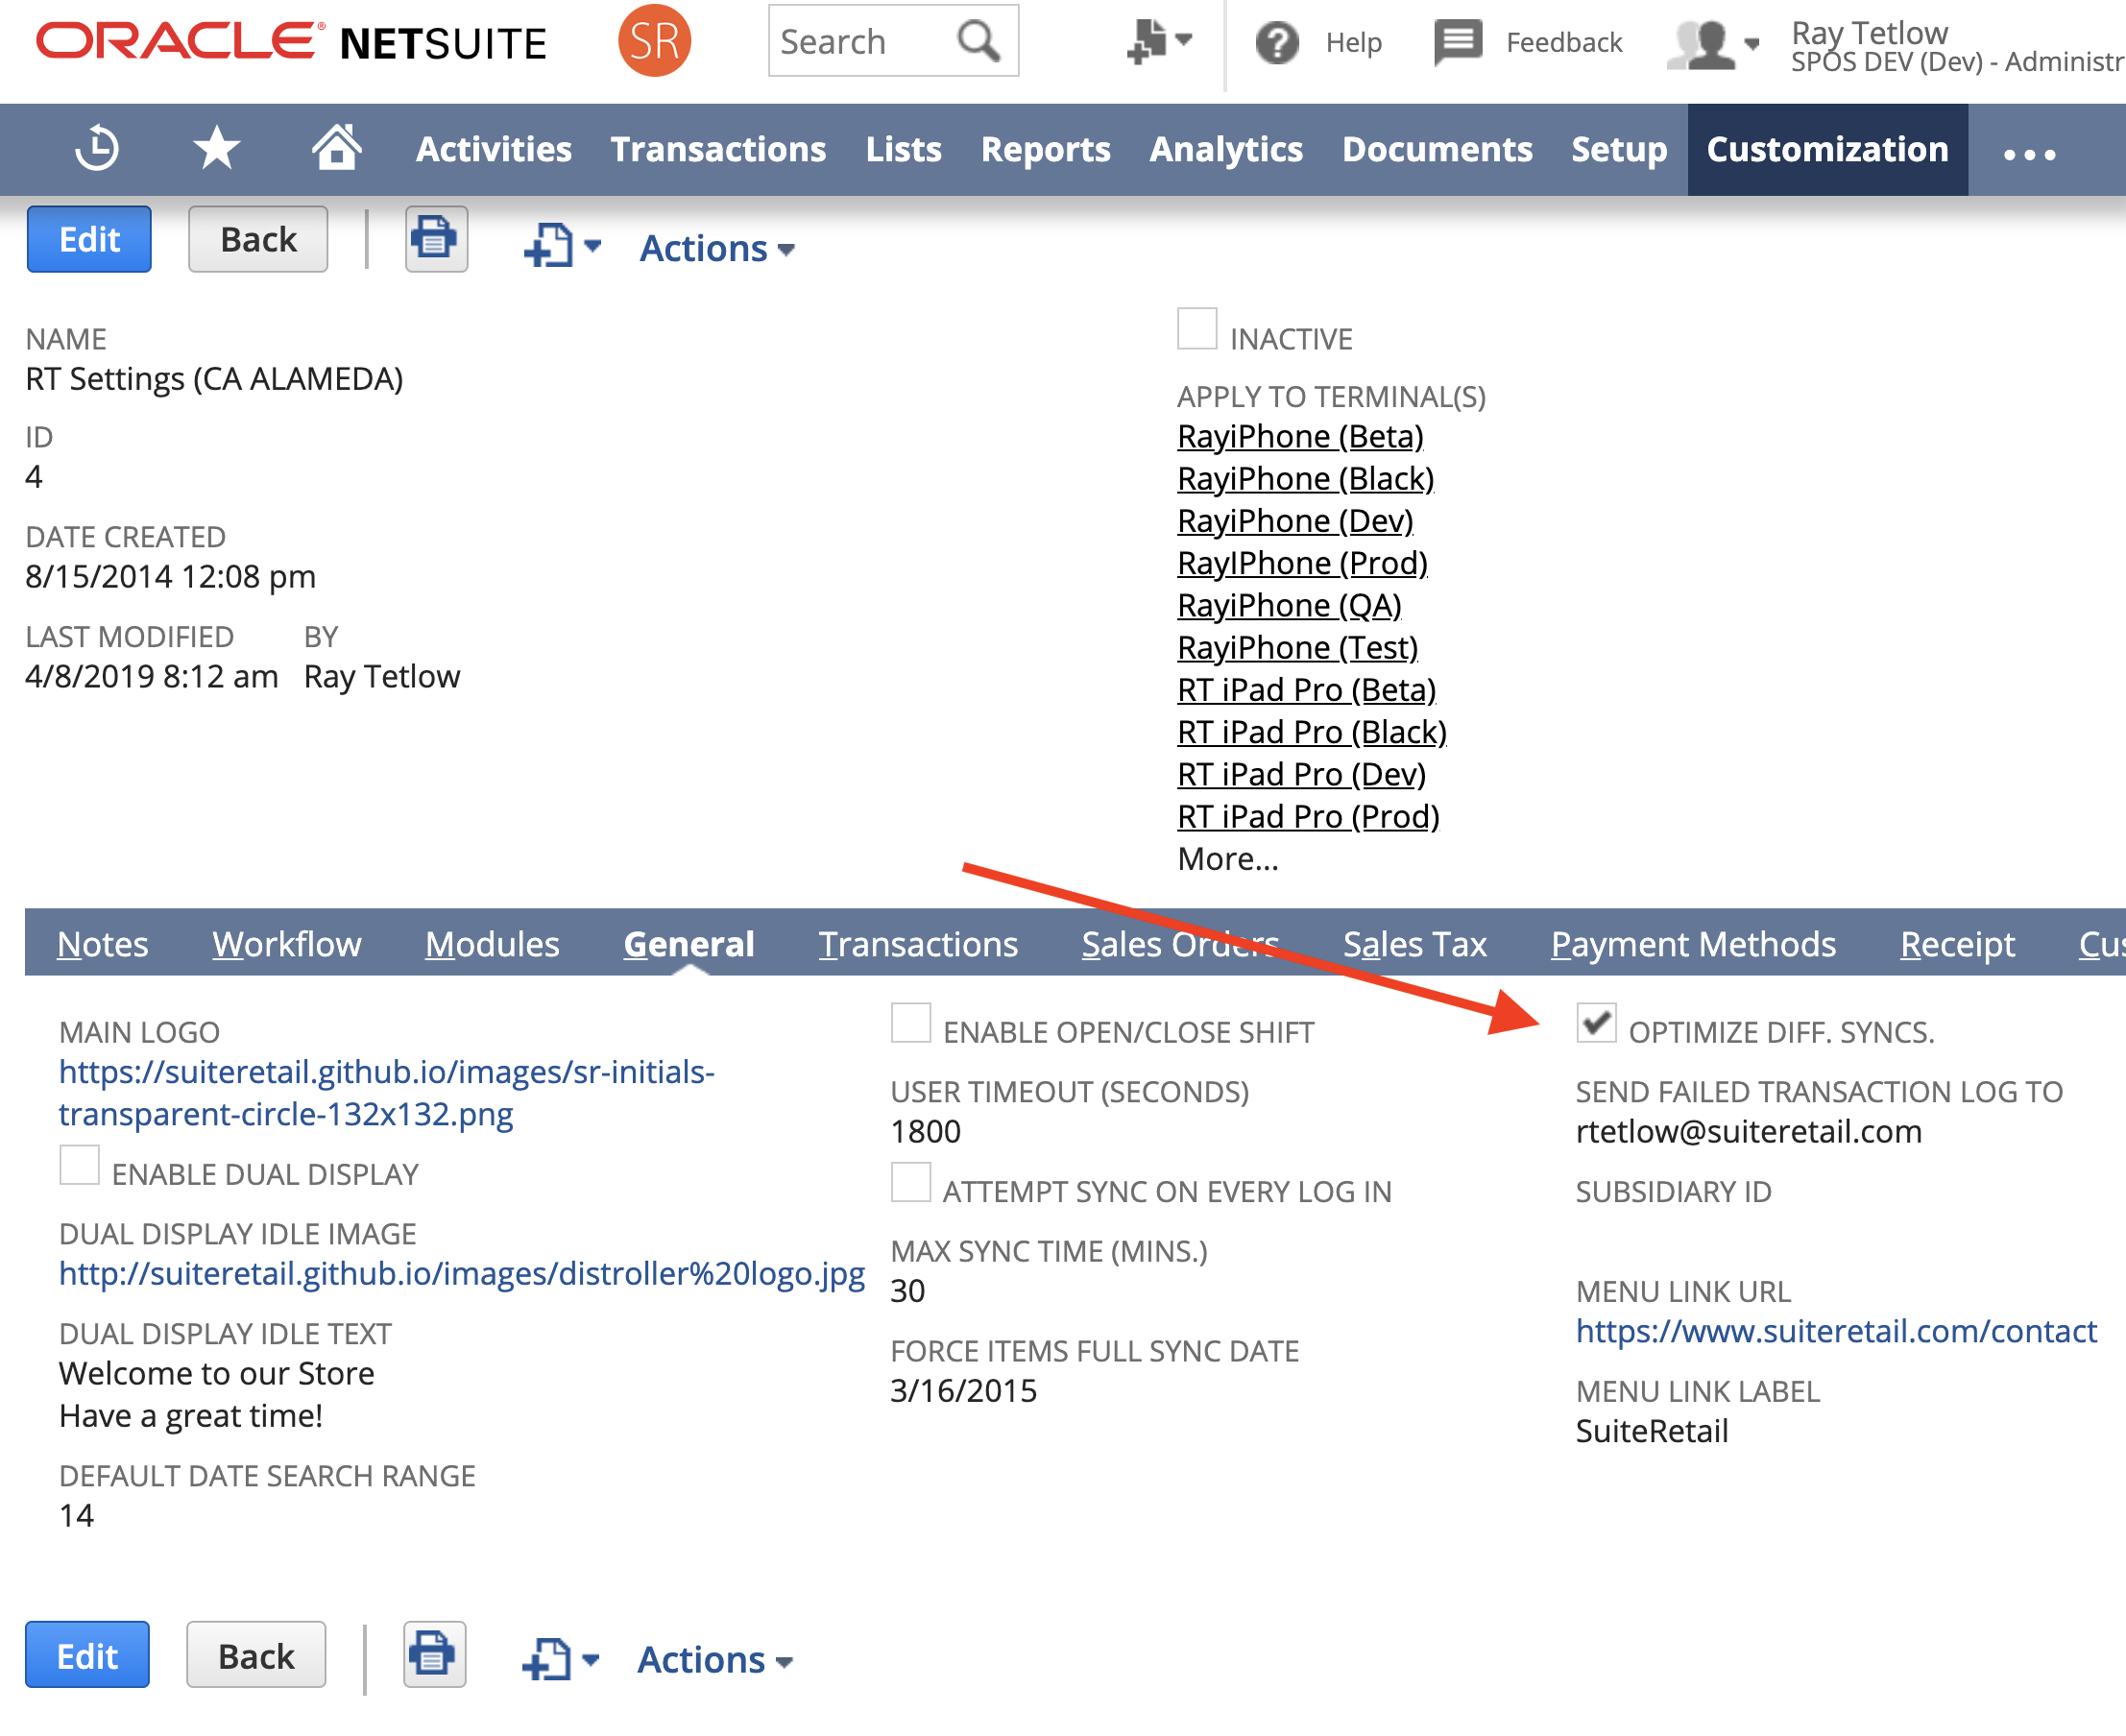Click the search magnifying glass icon

tap(977, 41)
